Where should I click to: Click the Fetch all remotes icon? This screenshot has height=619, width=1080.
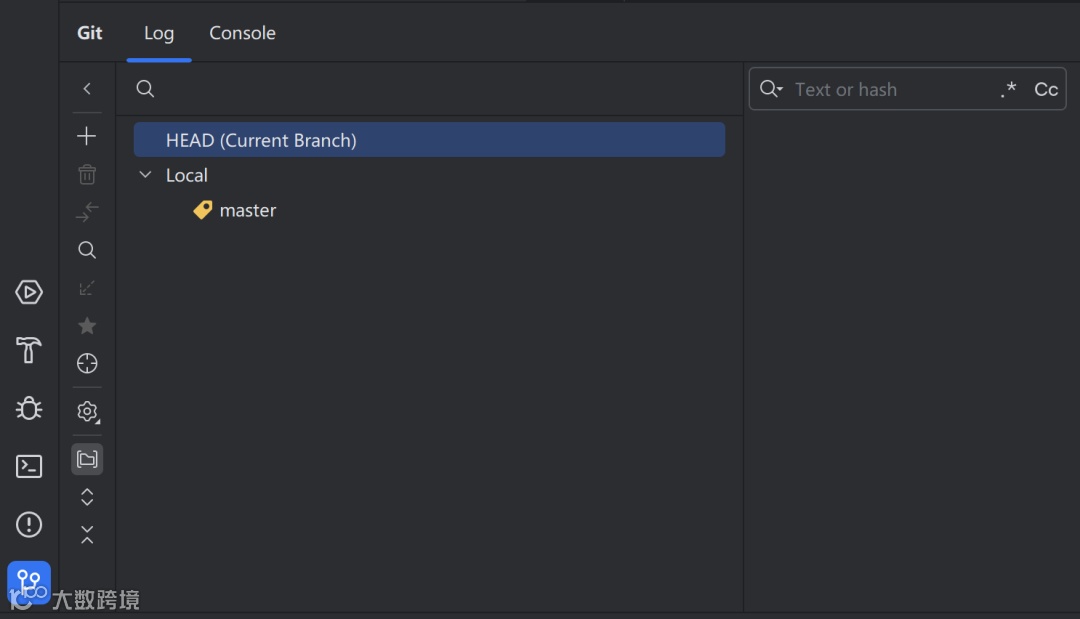[87, 288]
